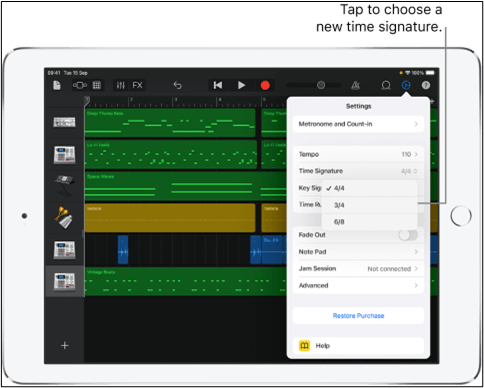Tap Settings popover title

click(358, 106)
